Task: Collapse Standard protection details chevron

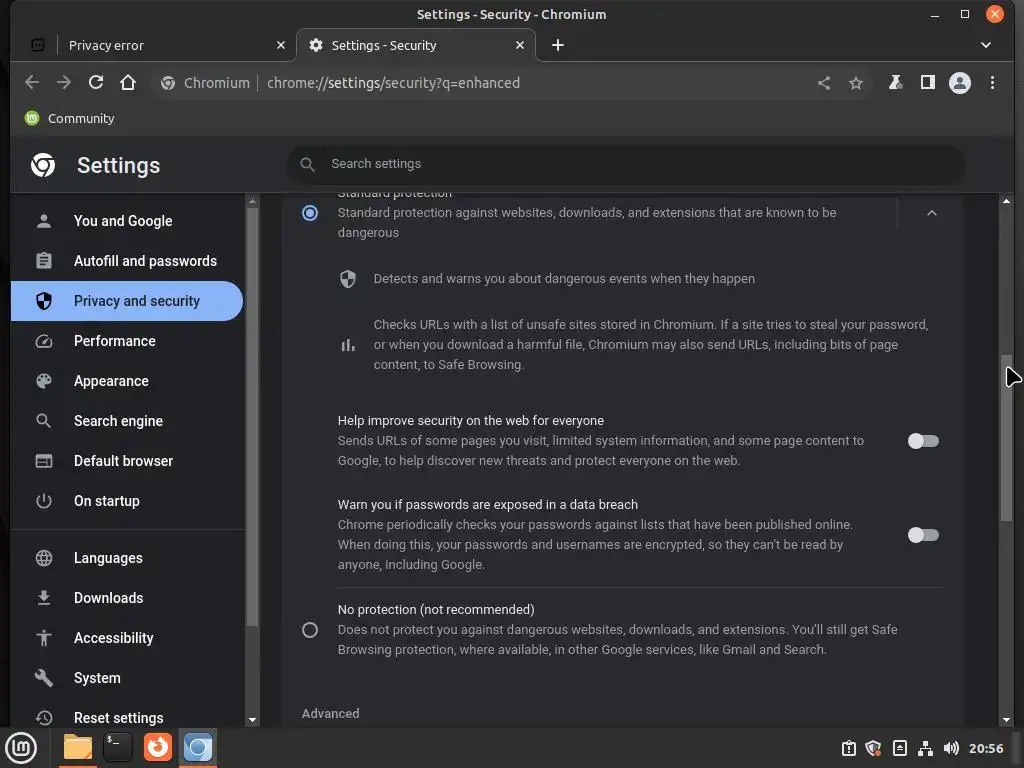Action: coord(932,213)
